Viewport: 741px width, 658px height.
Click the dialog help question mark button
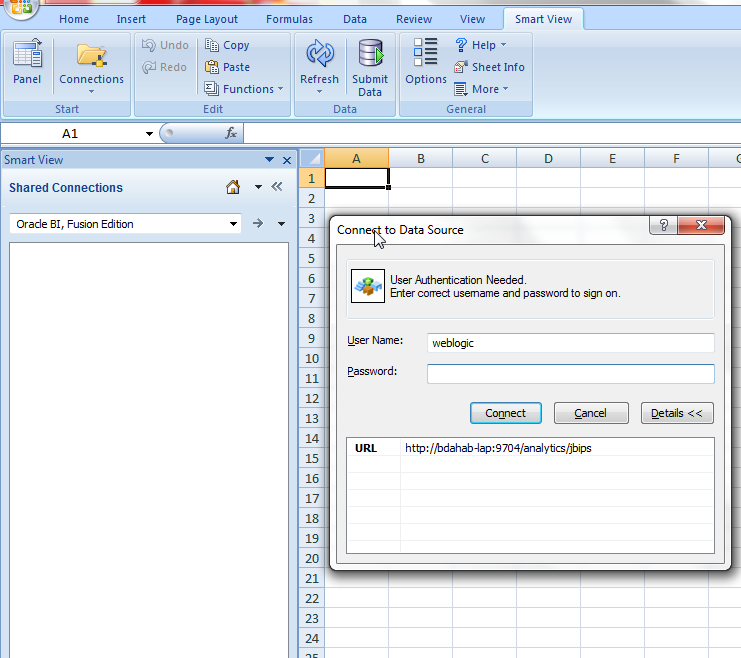[663, 225]
